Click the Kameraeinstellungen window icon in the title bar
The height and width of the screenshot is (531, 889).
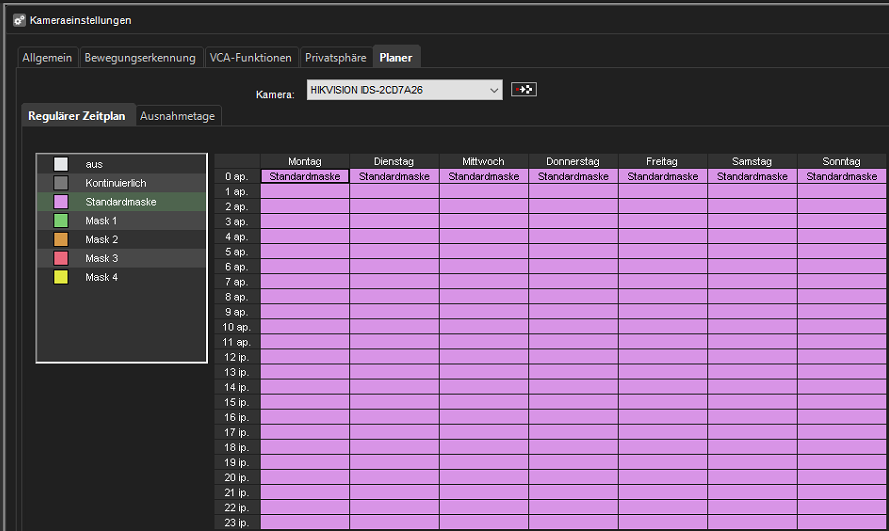pyautogui.click(x=19, y=20)
